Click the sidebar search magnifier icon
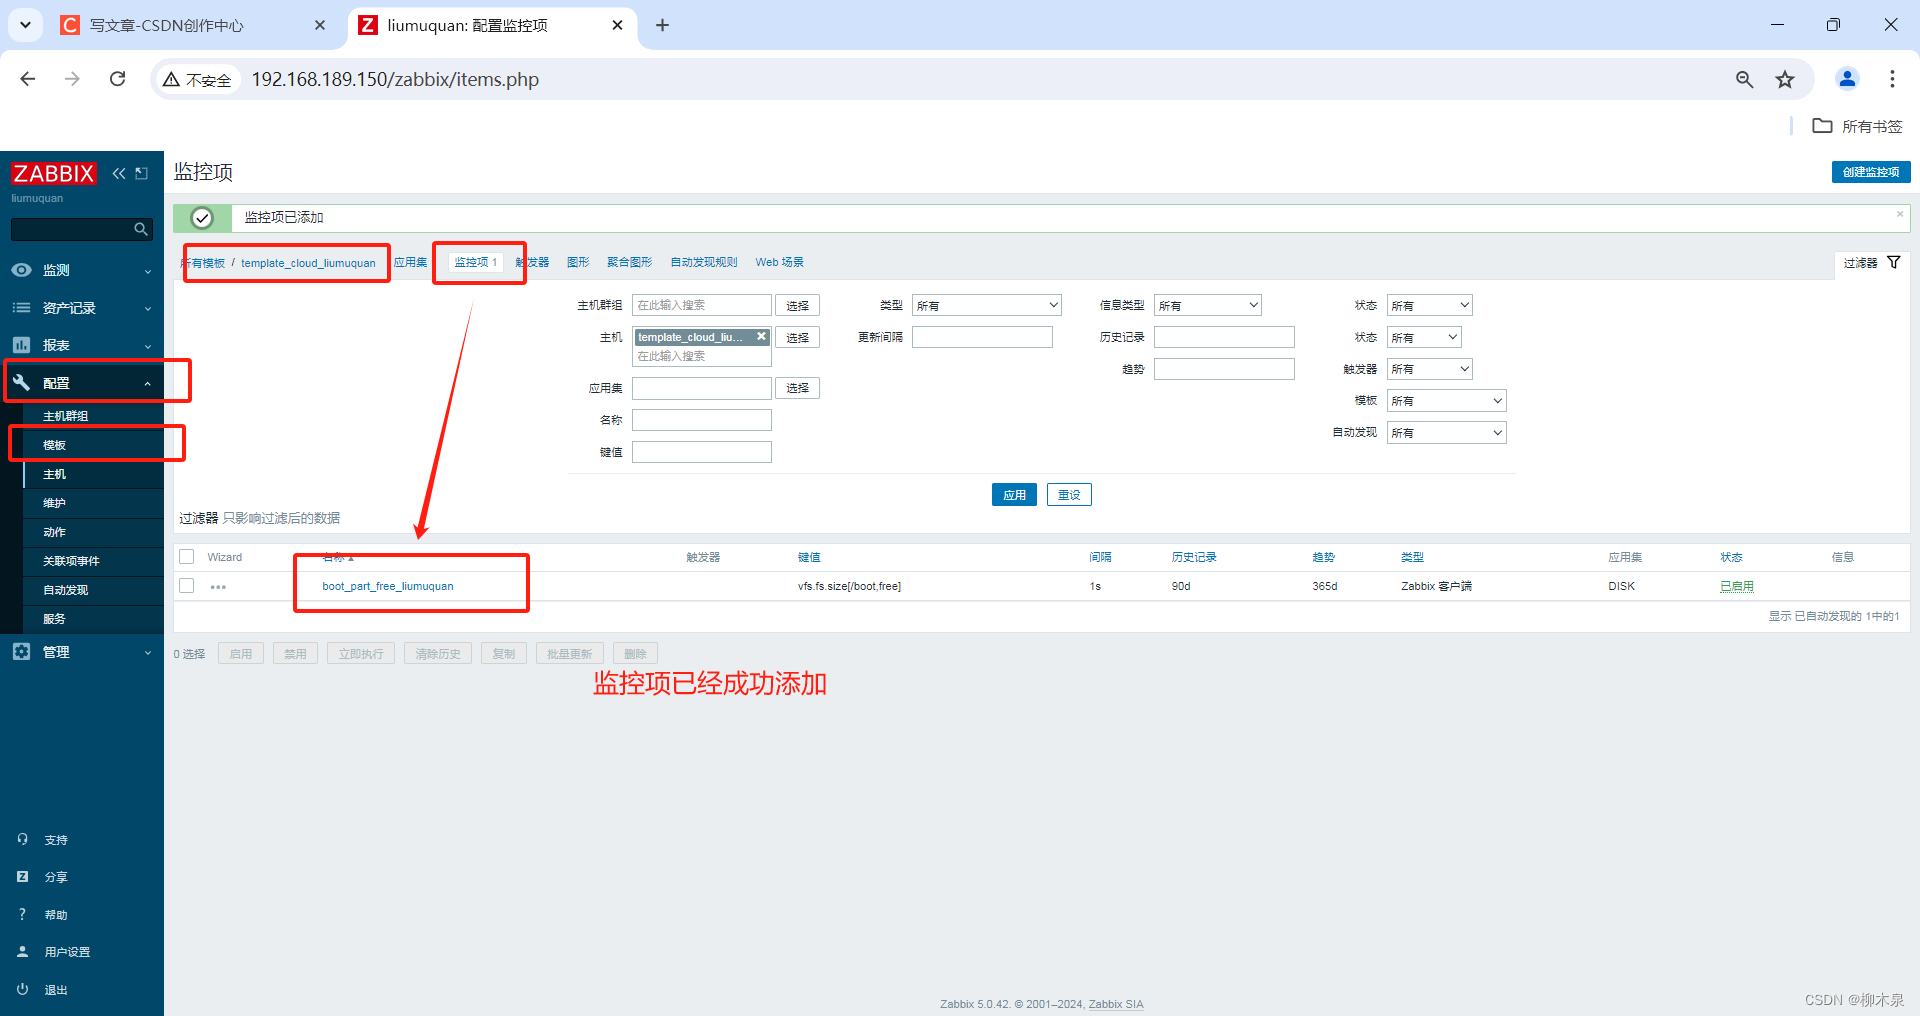1920x1016 pixels. pyautogui.click(x=141, y=229)
